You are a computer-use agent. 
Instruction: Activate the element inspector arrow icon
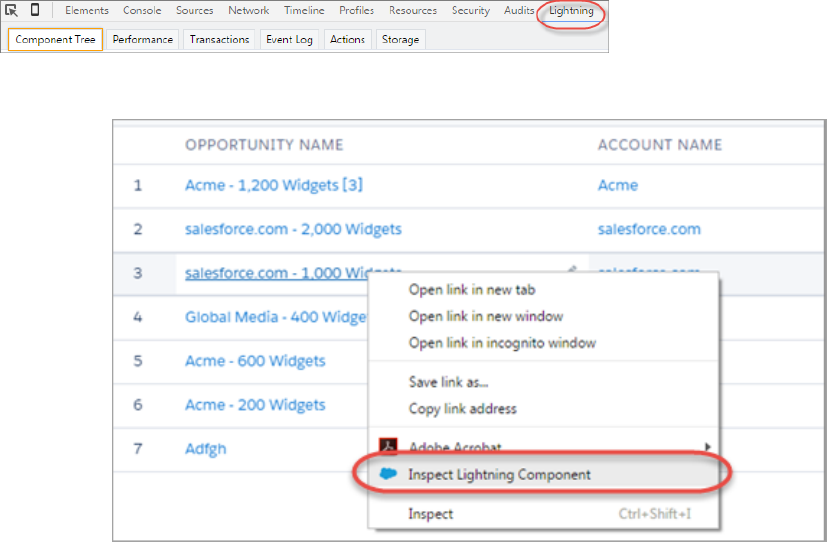(x=11, y=10)
